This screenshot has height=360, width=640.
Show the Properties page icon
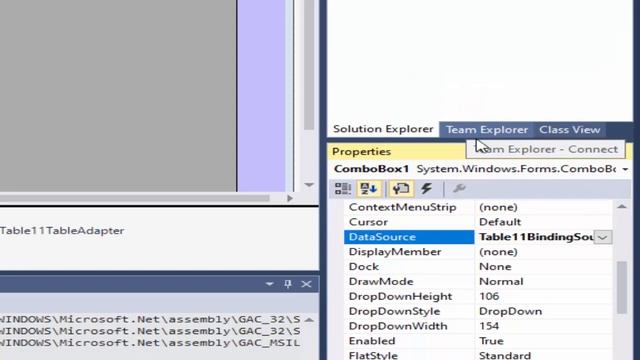pyautogui.click(x=401, y=189)
